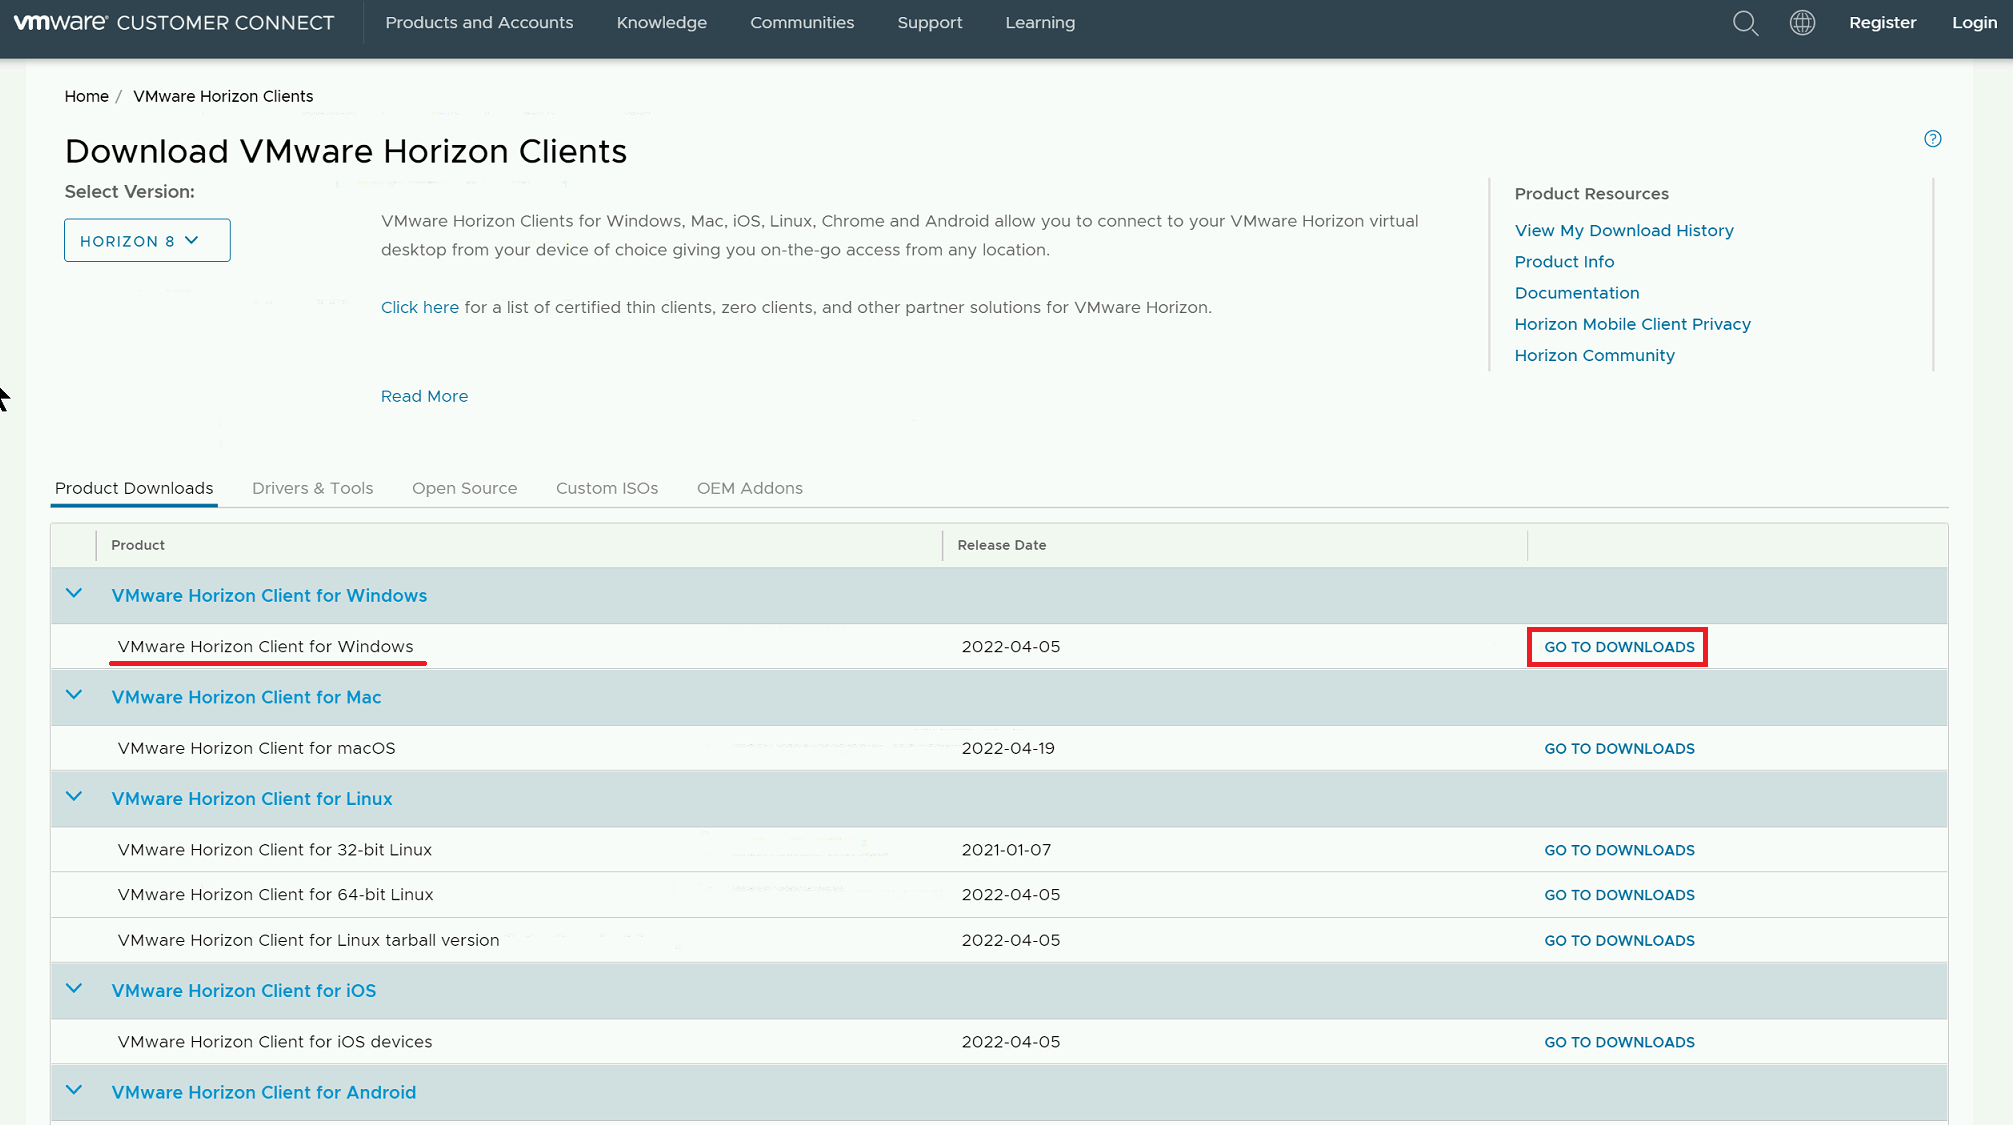Click Login in the top bar
This screenshot has width=2013, height=1125.
pyautogui.click(x=1974, y=23)
